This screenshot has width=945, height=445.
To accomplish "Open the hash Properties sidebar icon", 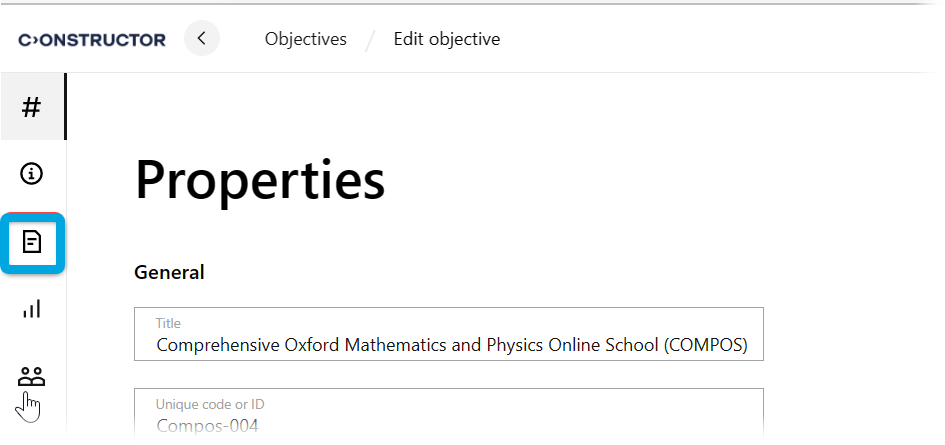I will click(32, 107).
